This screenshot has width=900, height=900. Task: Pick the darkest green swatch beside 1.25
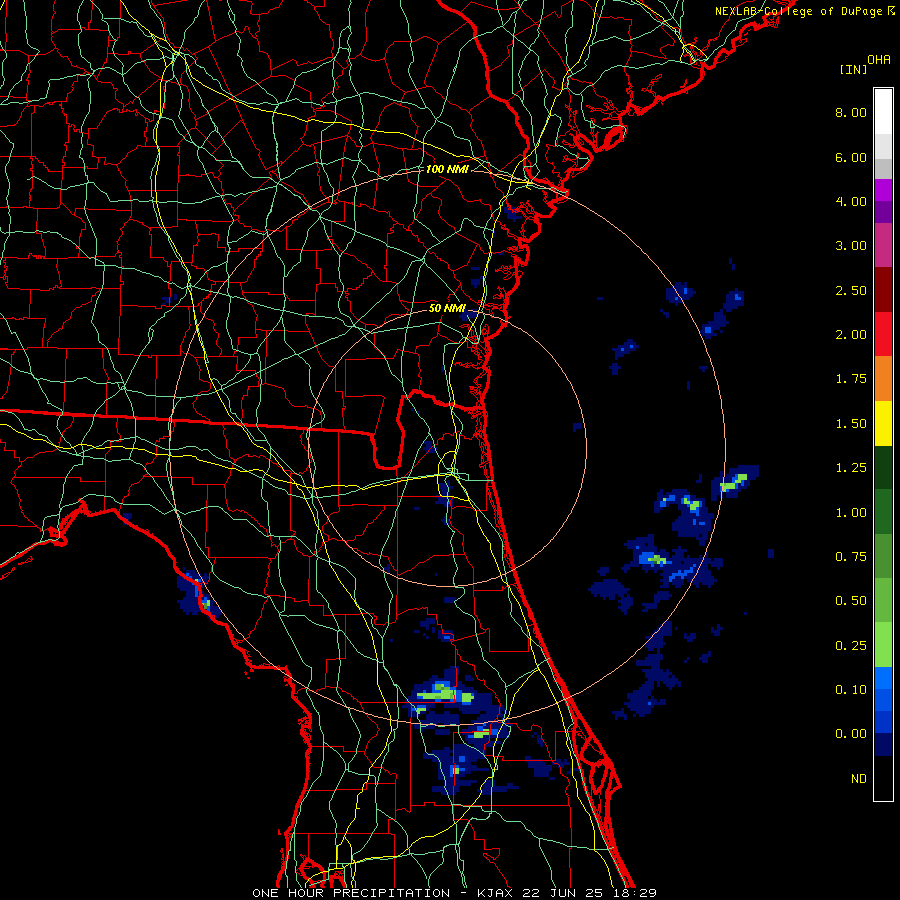(x=883, y=467)
